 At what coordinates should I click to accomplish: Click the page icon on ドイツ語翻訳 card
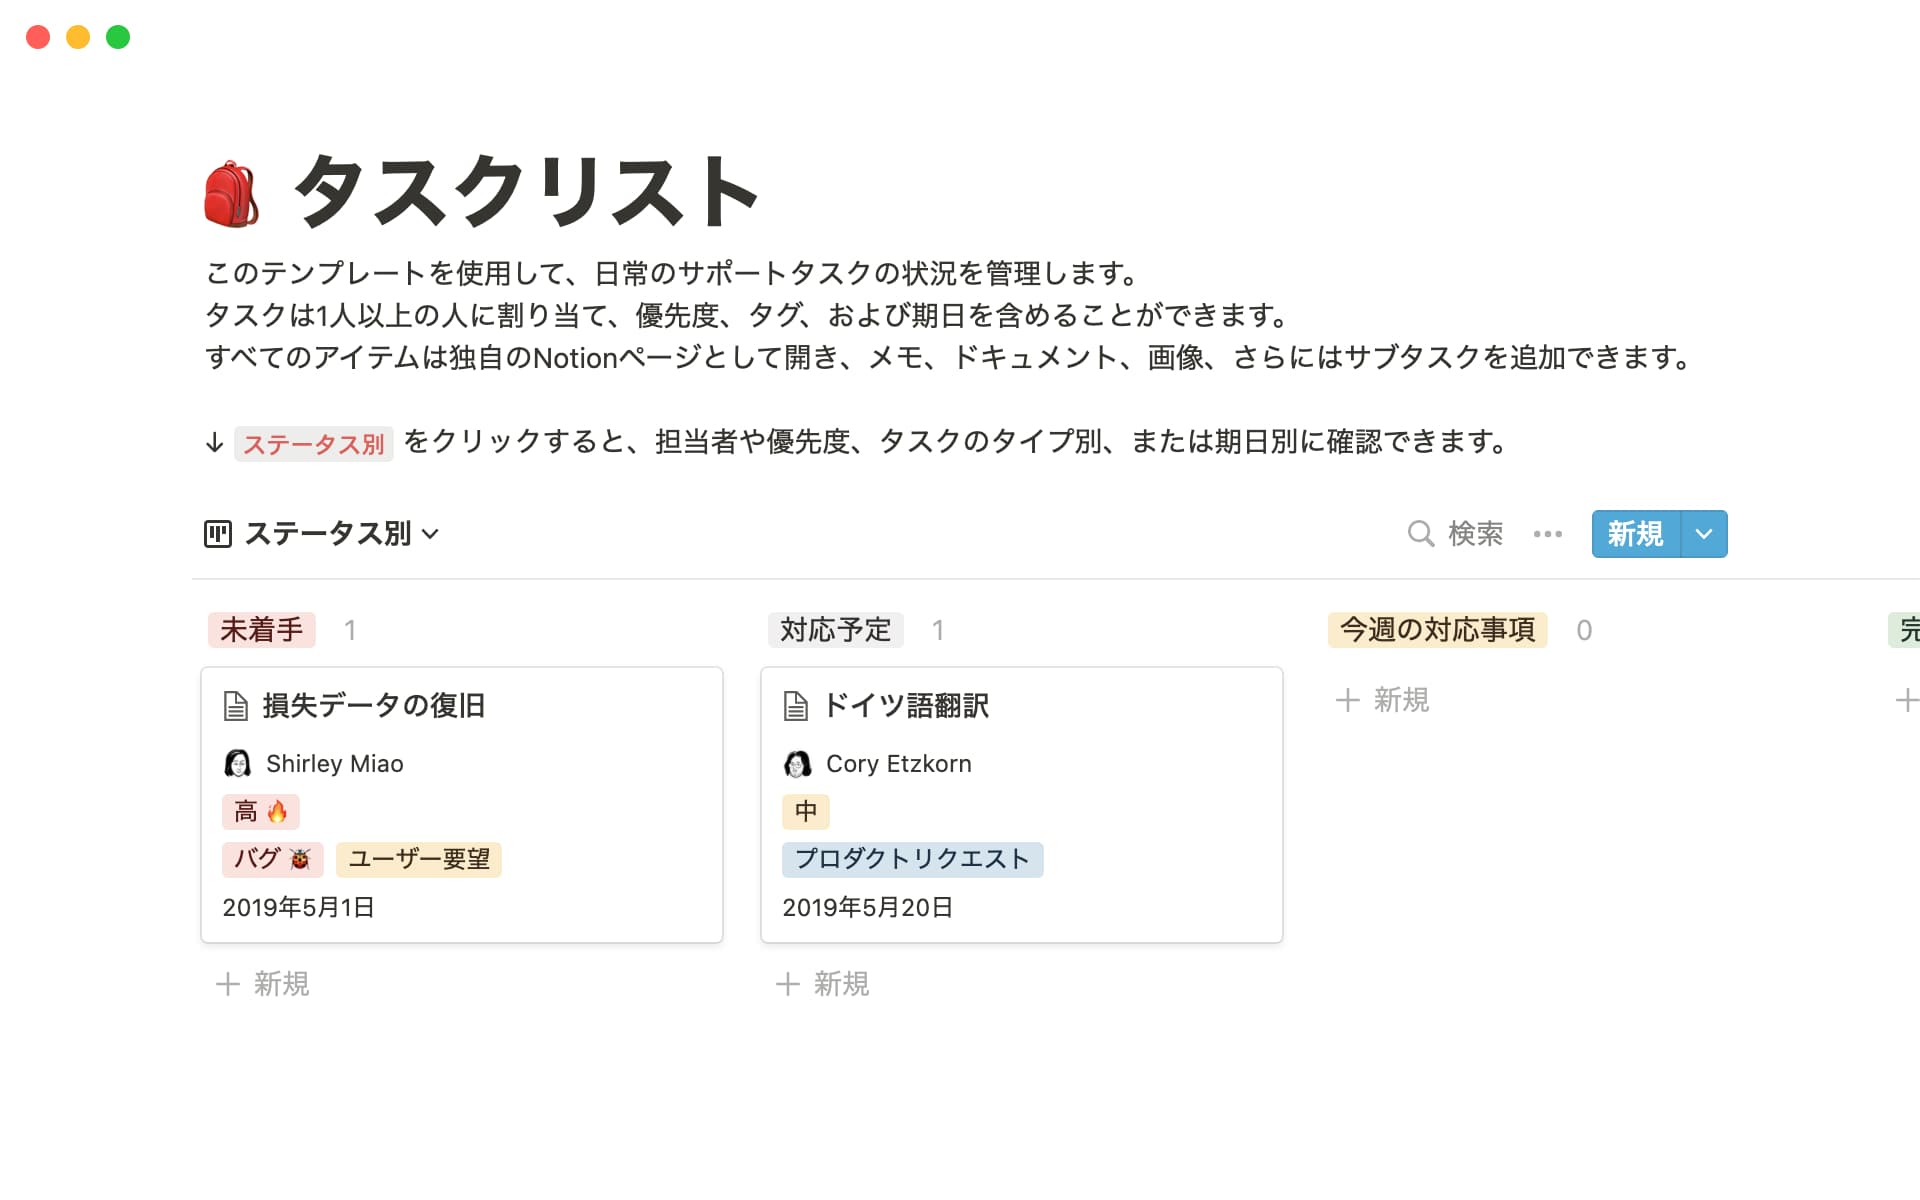click(796, 706)
